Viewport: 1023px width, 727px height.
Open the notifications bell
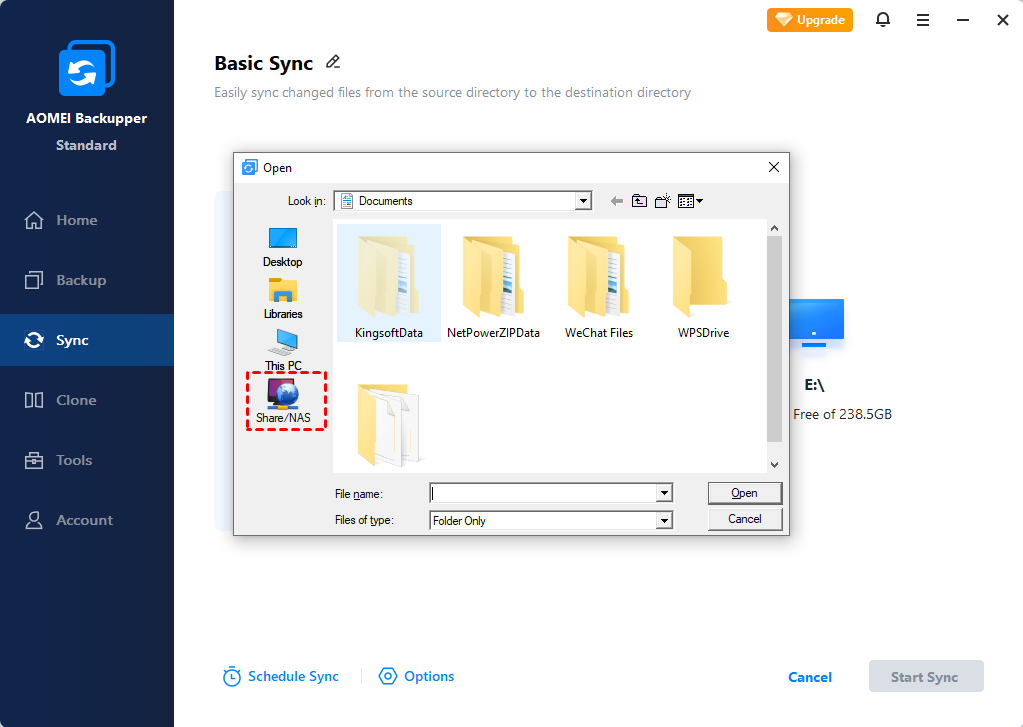[x=883, y=20]
